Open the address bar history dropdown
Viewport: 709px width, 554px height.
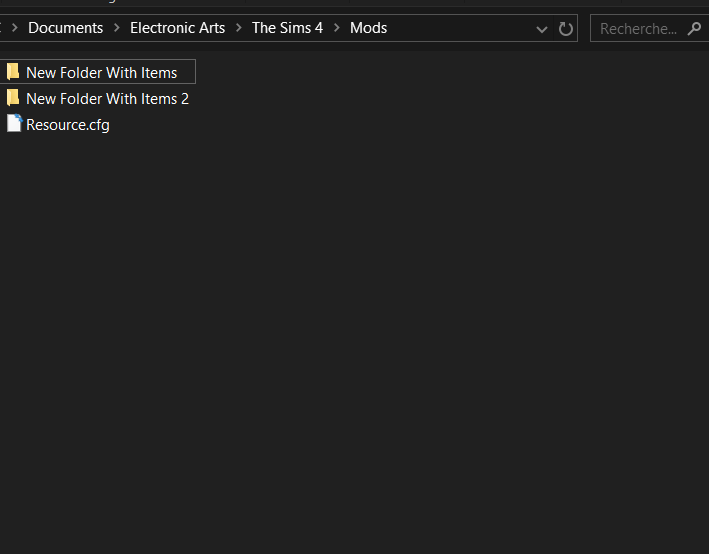[x=542, y=30]
